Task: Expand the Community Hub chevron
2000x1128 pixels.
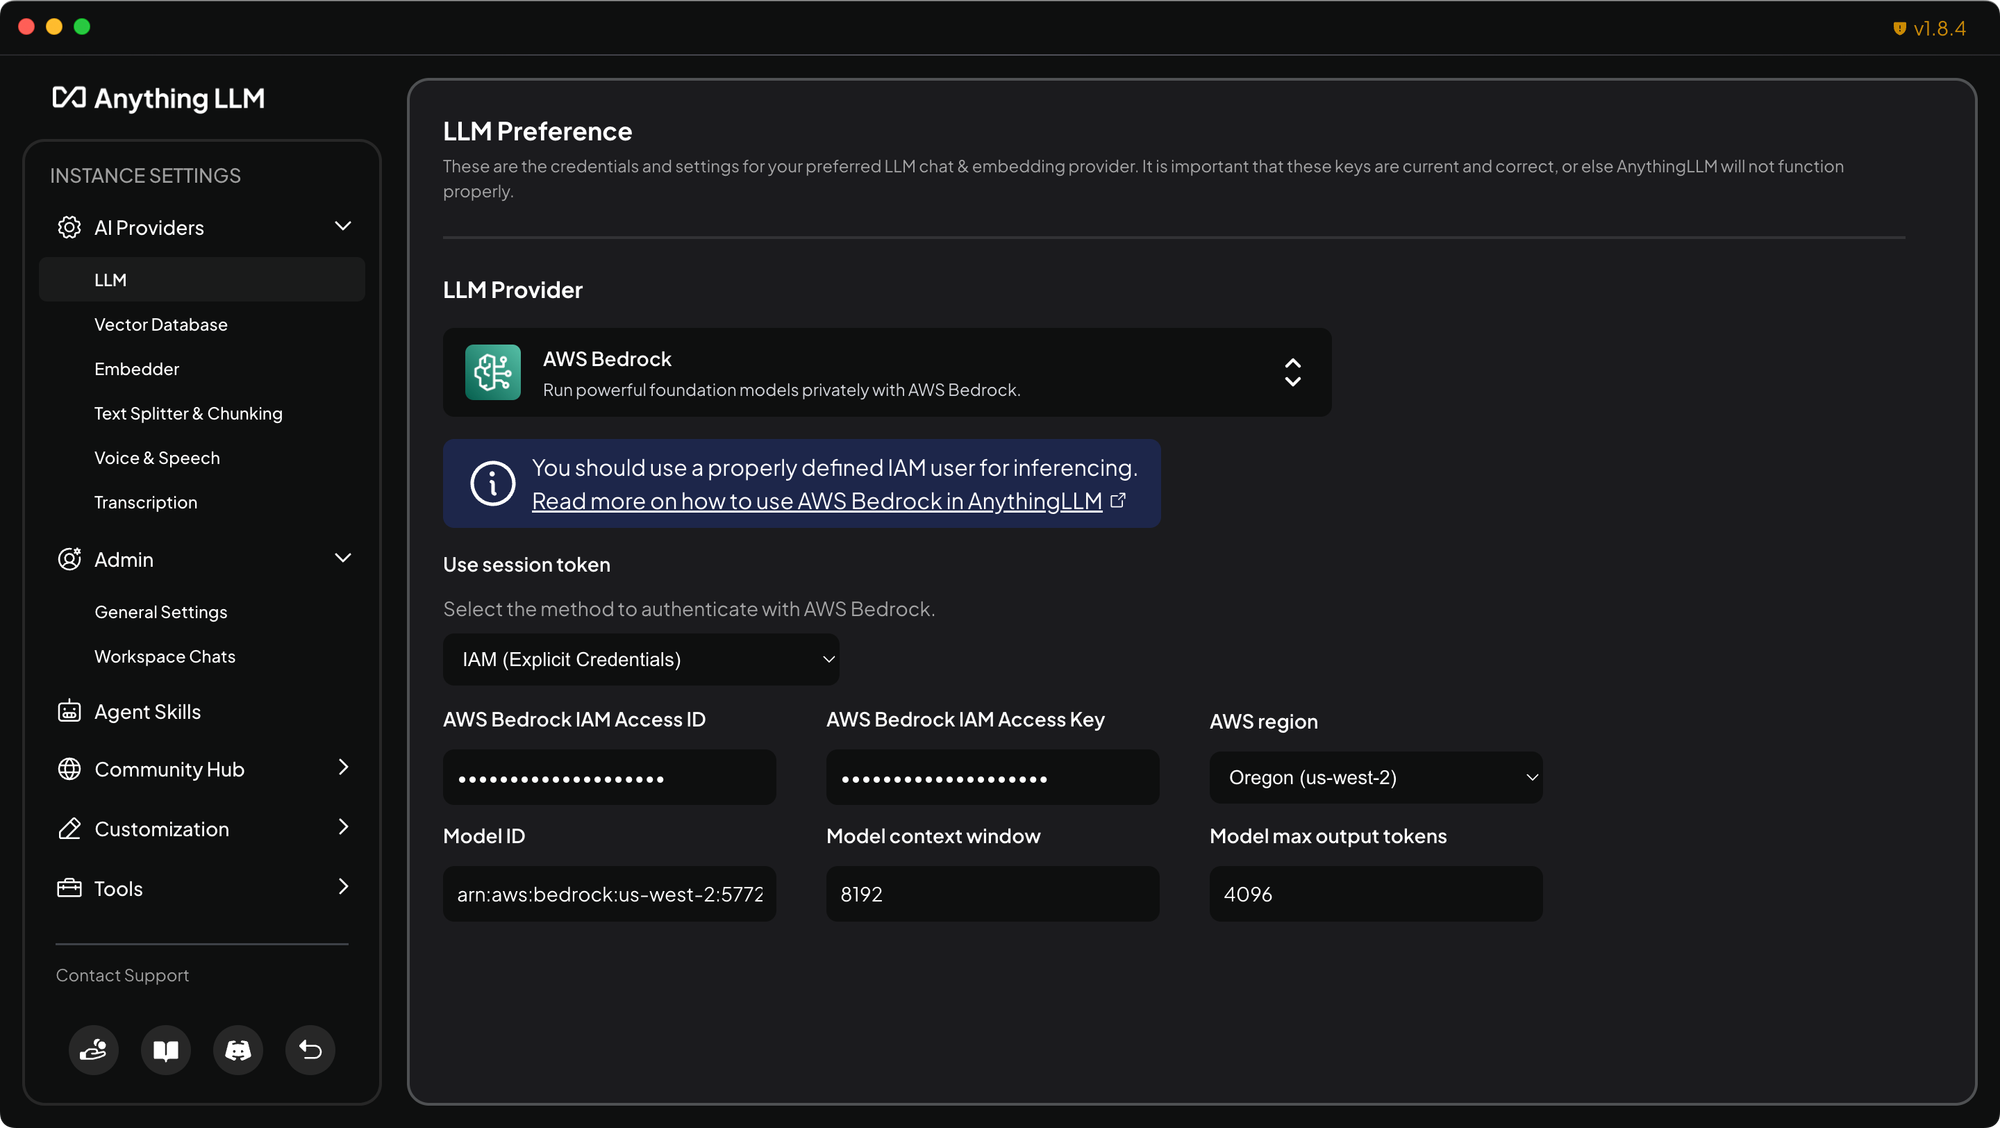Action: (343, 767)
